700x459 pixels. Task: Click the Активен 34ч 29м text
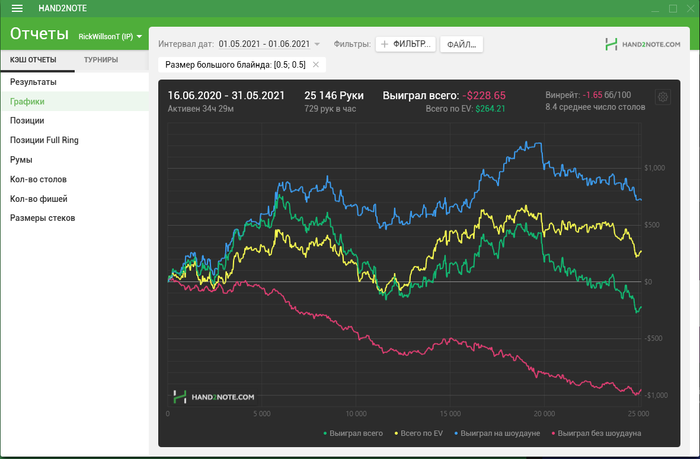click(200, 108)
